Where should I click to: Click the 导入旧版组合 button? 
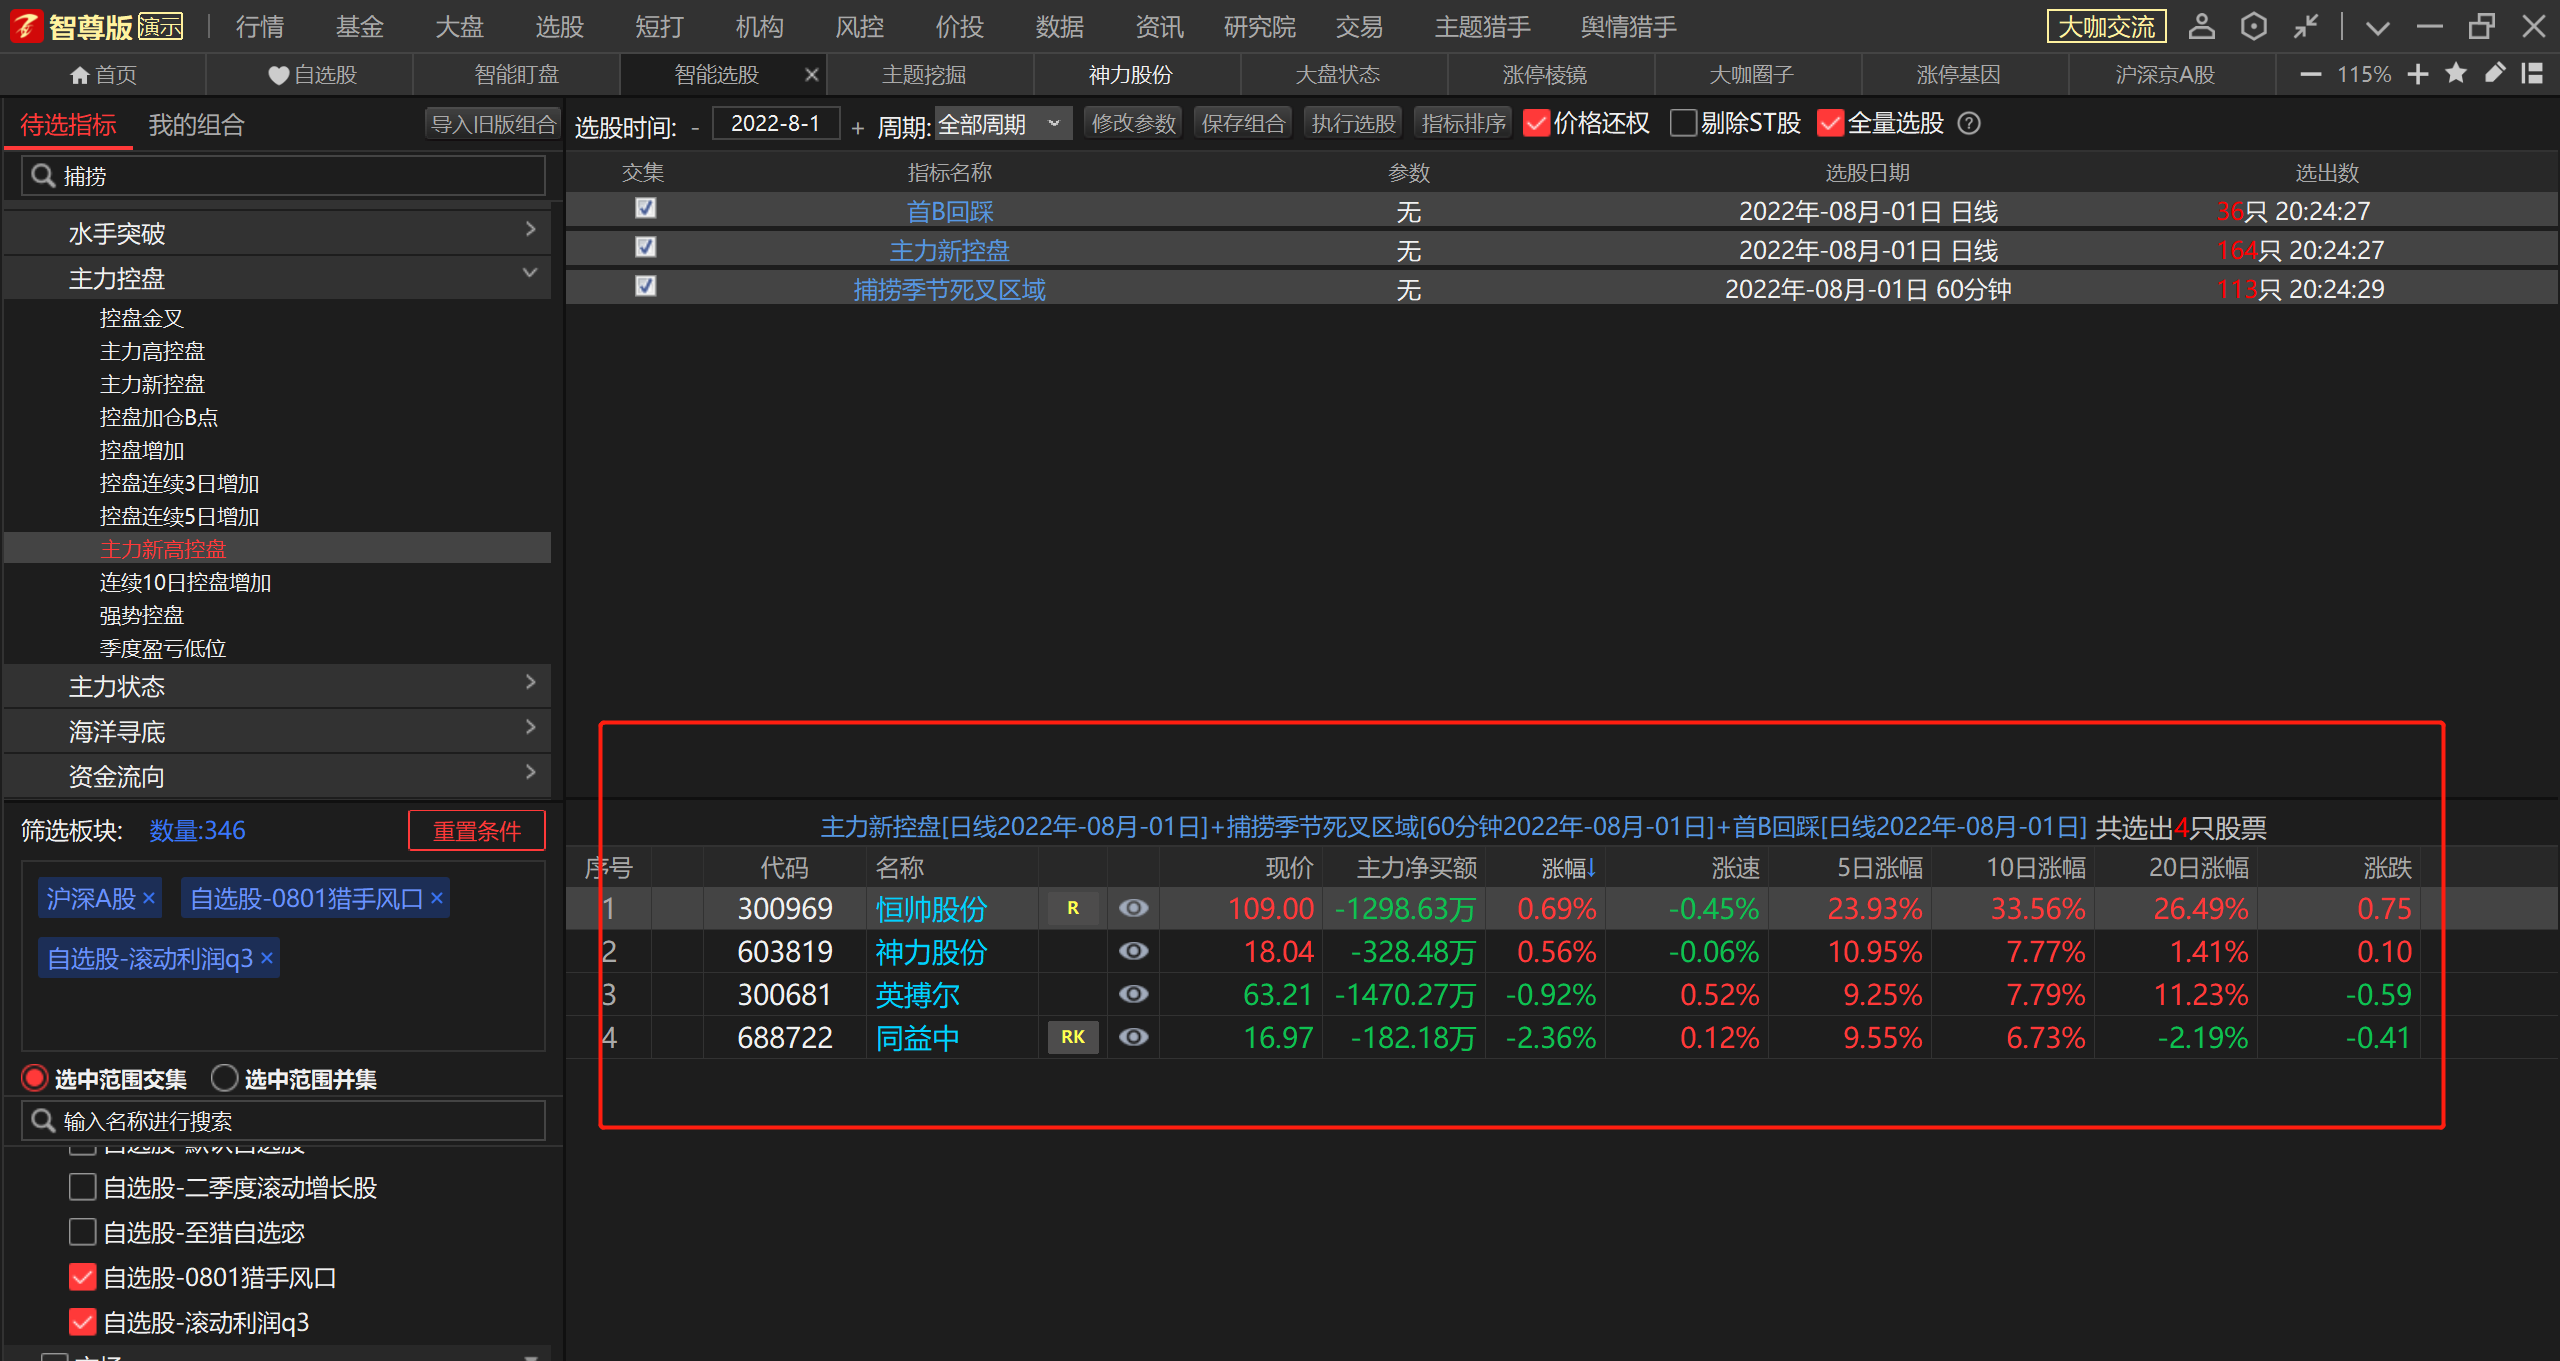[493, 124]
